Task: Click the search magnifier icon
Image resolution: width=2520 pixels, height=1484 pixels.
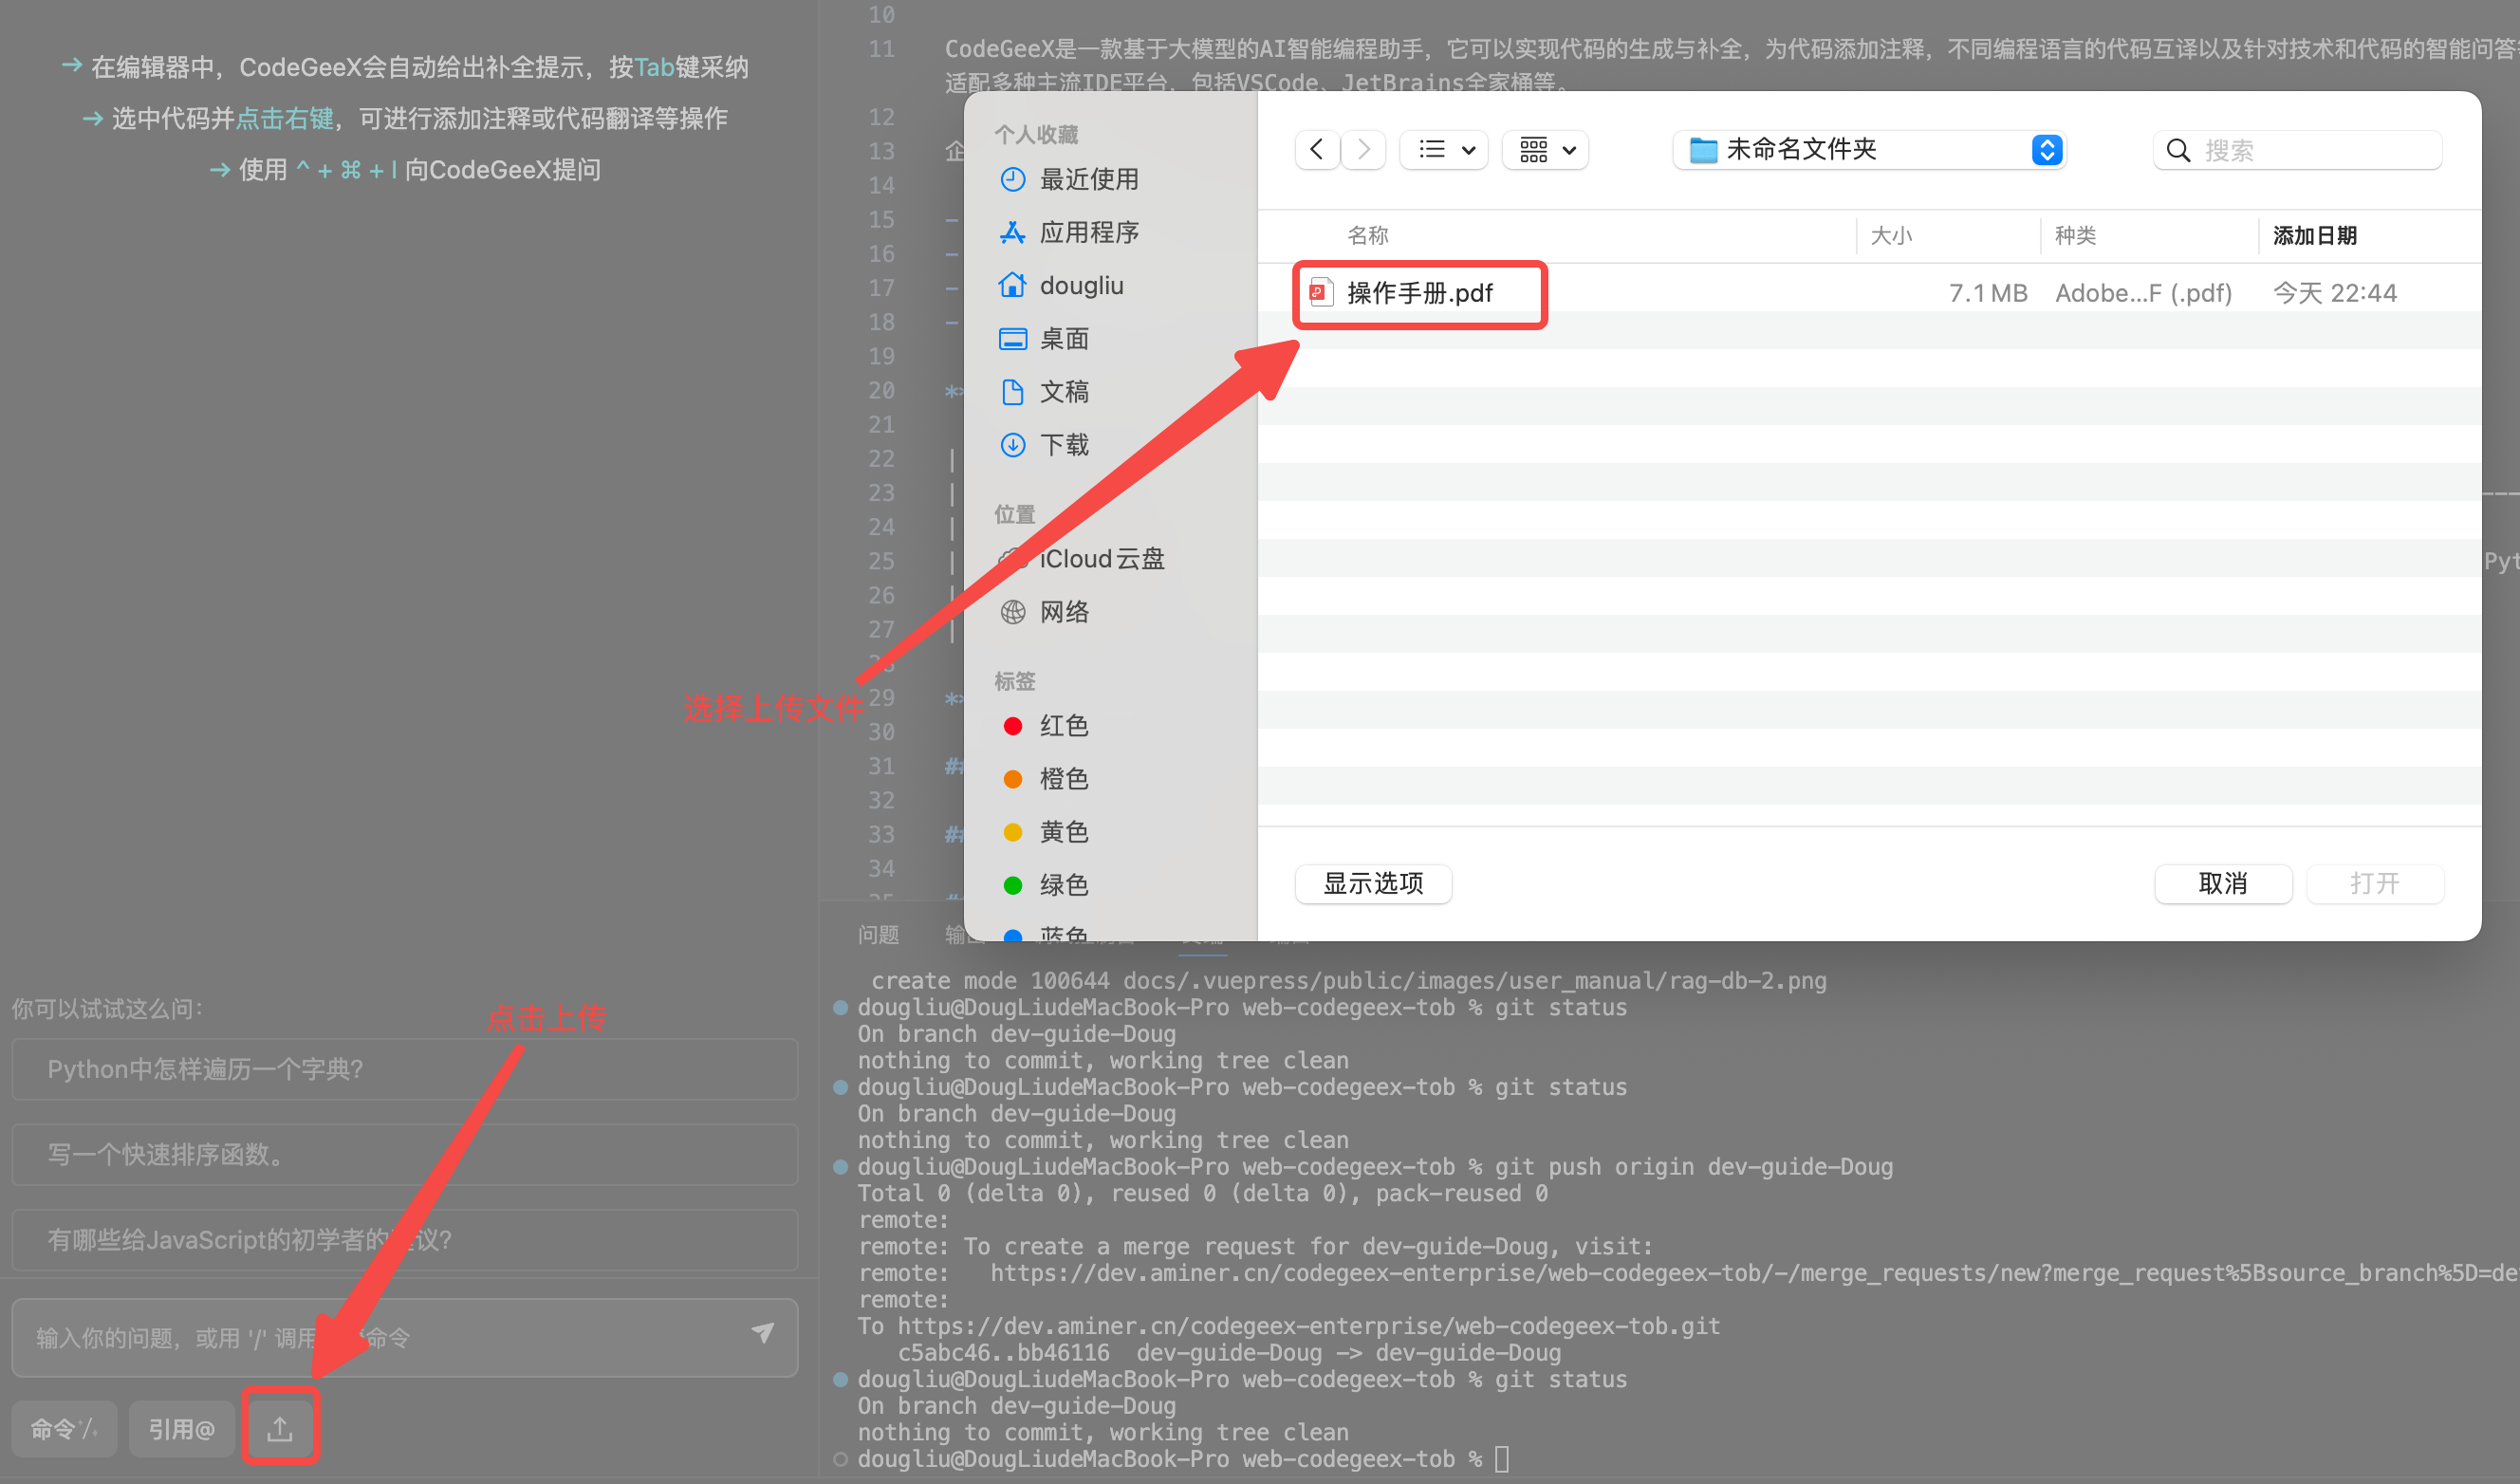Action: point(2177,150)
